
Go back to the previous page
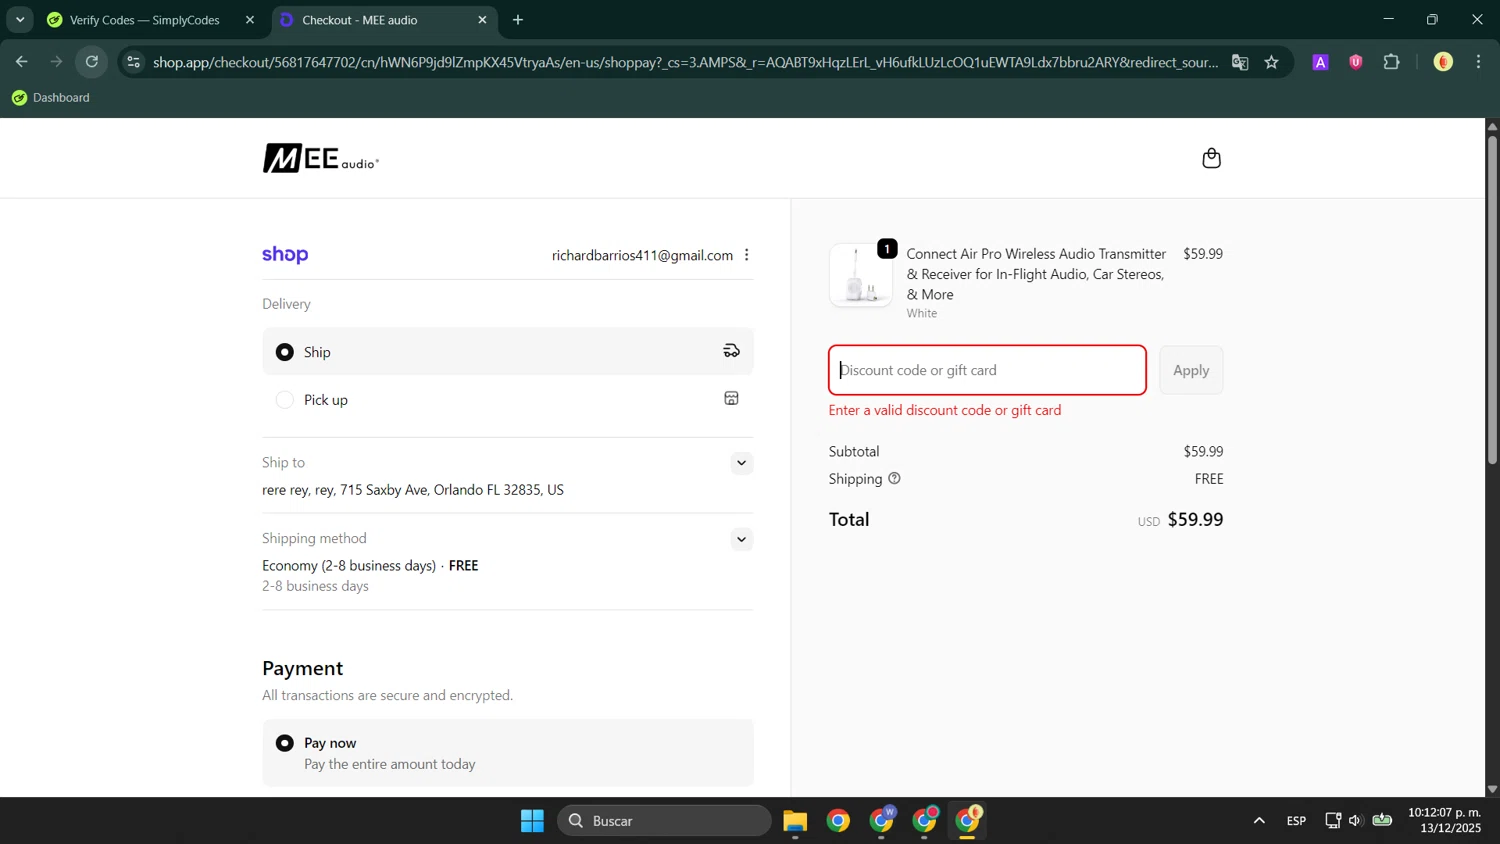21,62
